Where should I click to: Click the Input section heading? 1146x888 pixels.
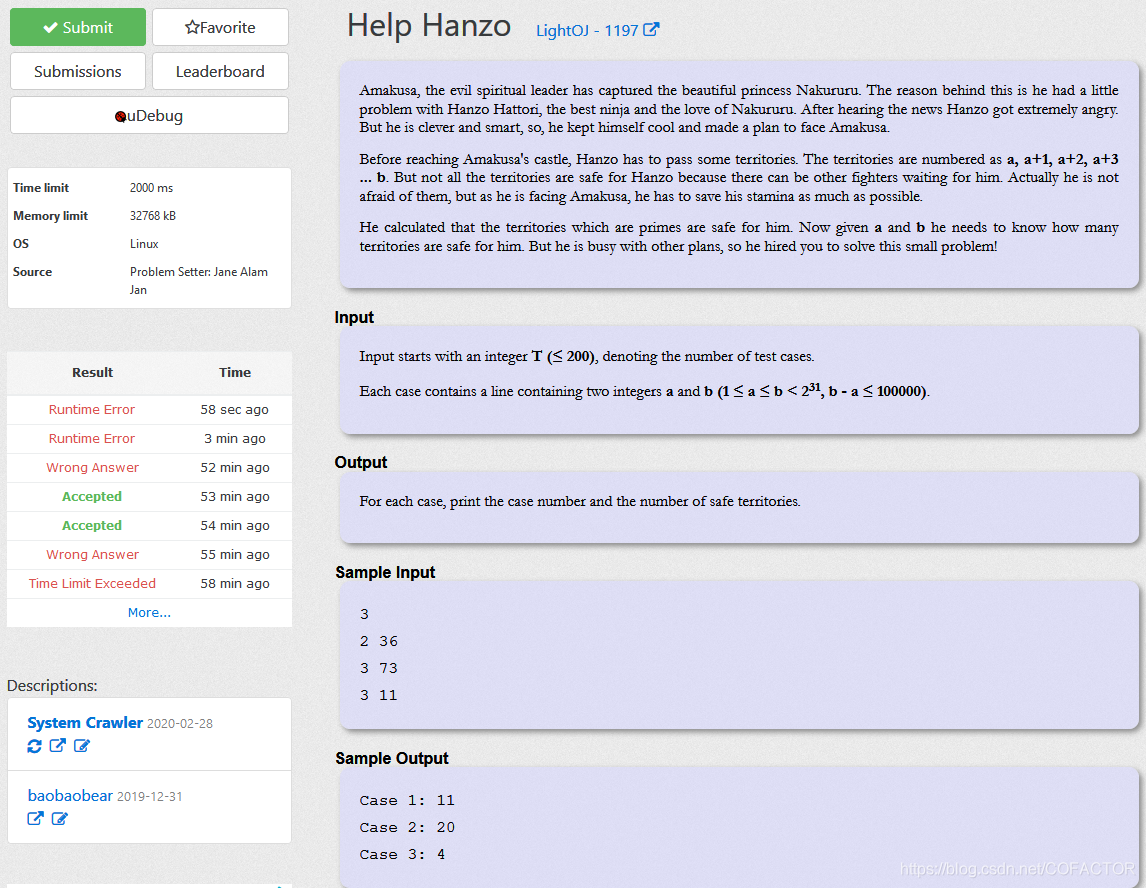(354, 317)
